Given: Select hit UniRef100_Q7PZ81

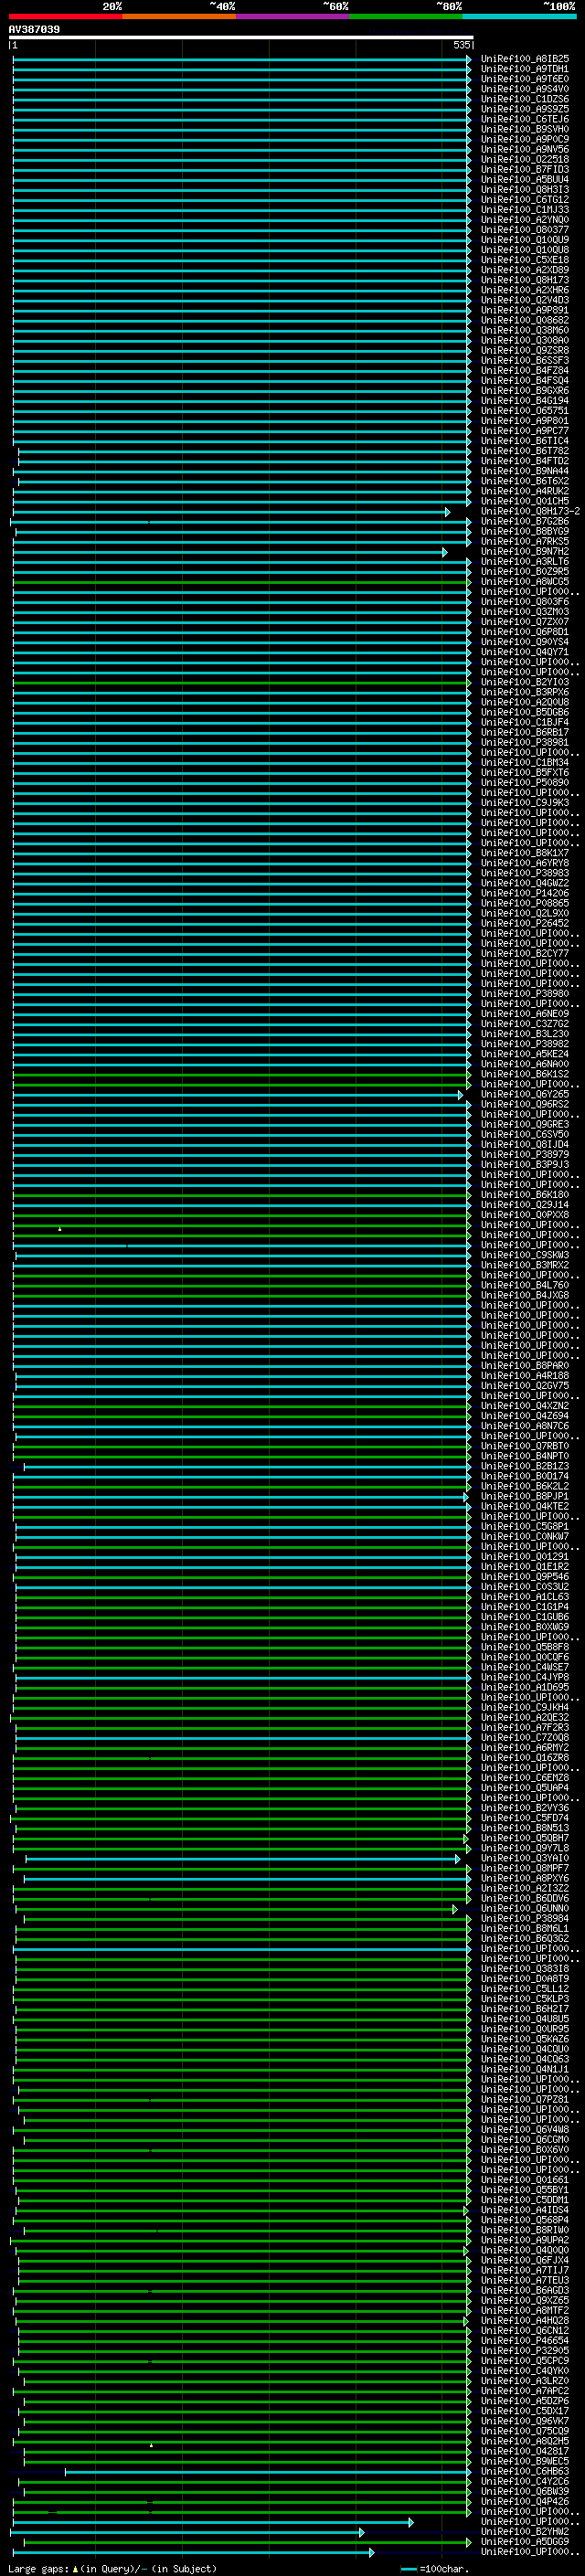Looking at the screenshot, I should pos(524,2100).
